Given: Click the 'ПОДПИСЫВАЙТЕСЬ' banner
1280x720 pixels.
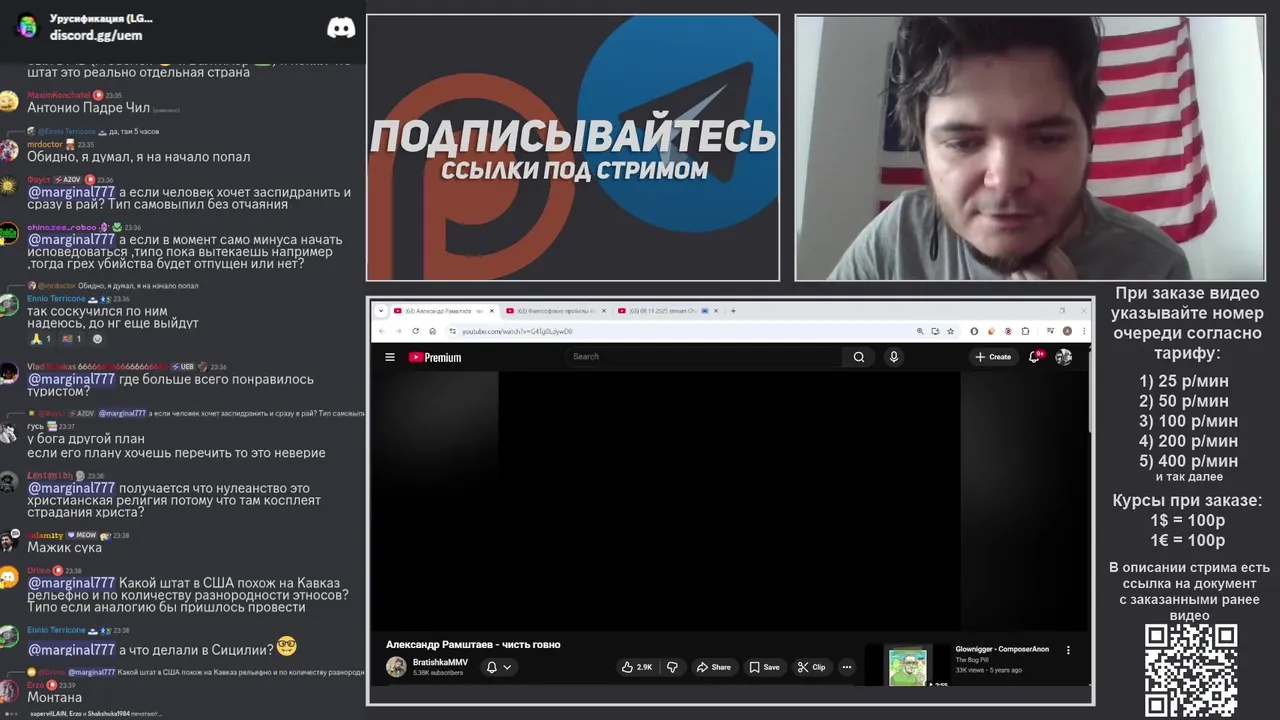Looking at the screenshot, I should tap(573, 135).
